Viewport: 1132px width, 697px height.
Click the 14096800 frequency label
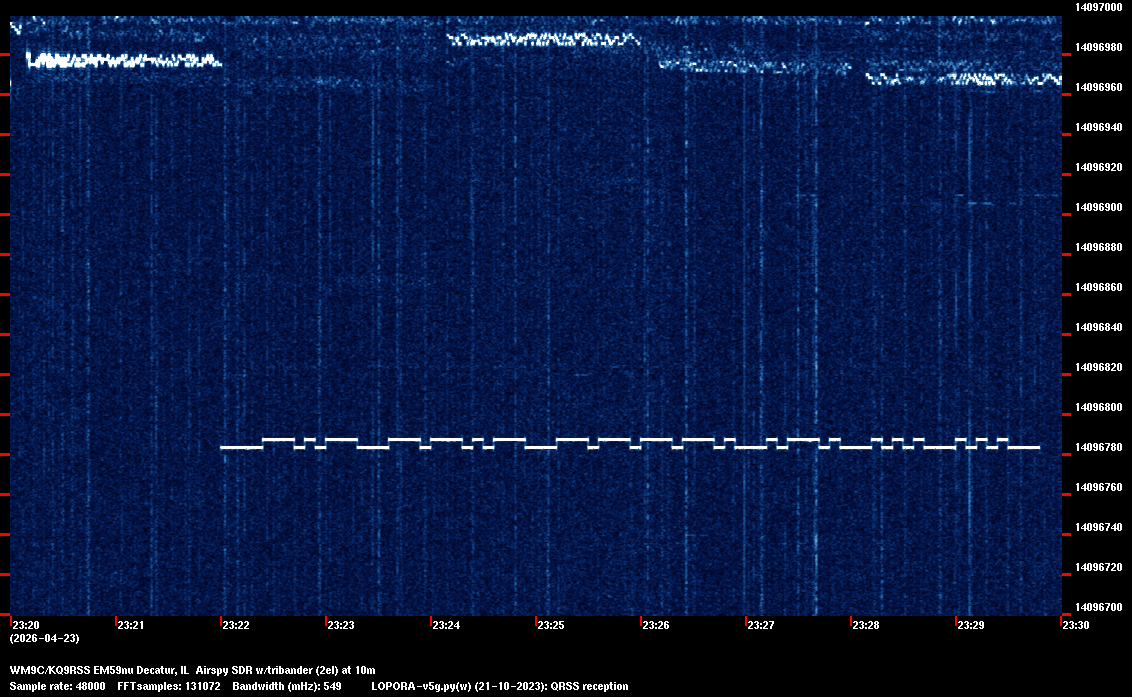click(x=1098, y=407)
